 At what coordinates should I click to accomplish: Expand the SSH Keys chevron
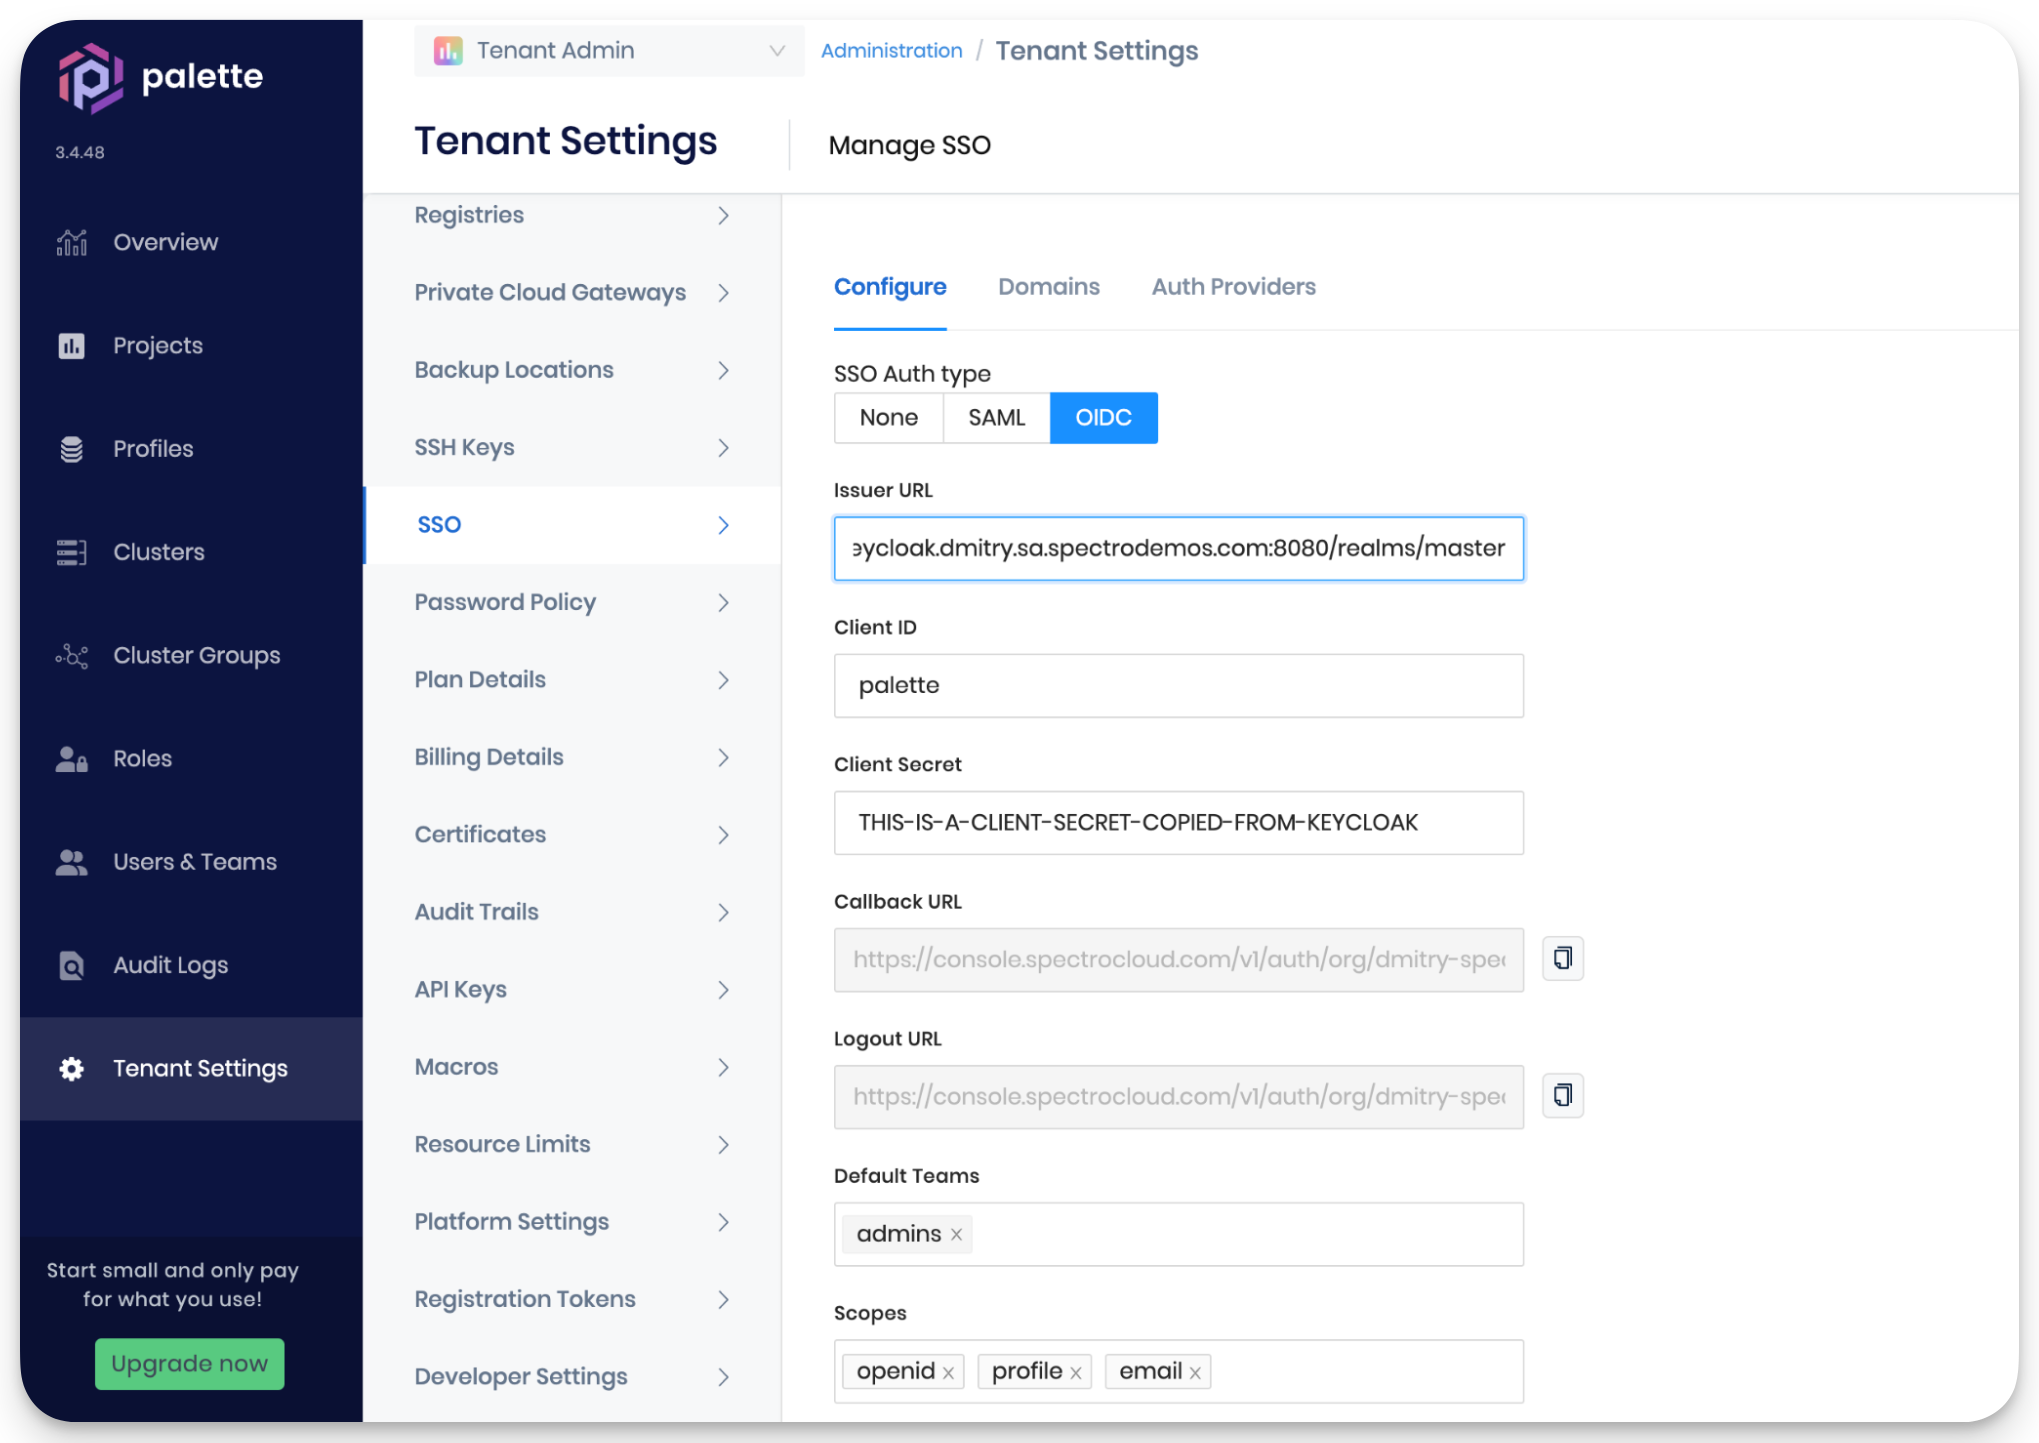click(x=723, y=448)
